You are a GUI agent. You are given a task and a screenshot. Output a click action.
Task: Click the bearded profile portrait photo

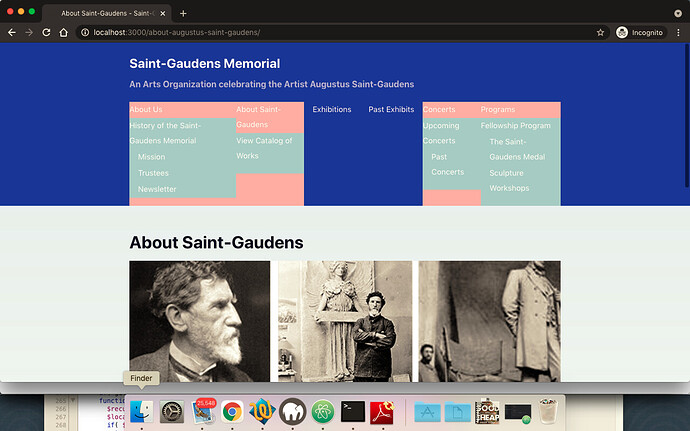(199, 320)
